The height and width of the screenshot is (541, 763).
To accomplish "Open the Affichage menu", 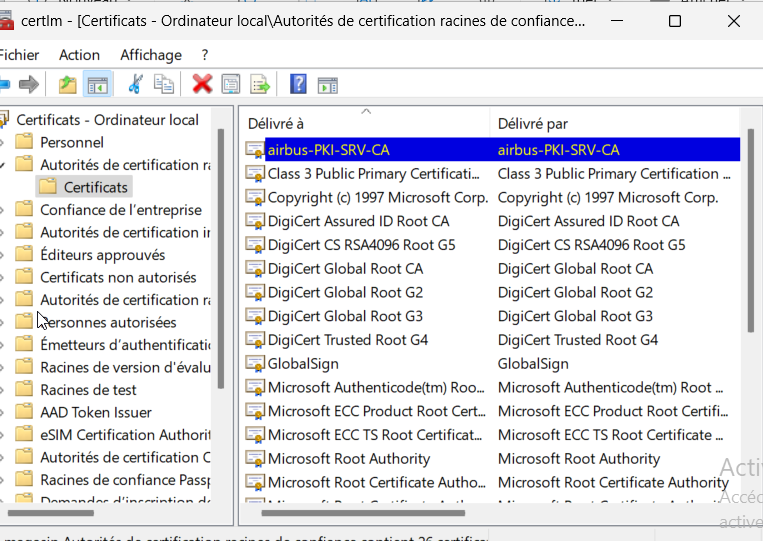I will point(151,55).
